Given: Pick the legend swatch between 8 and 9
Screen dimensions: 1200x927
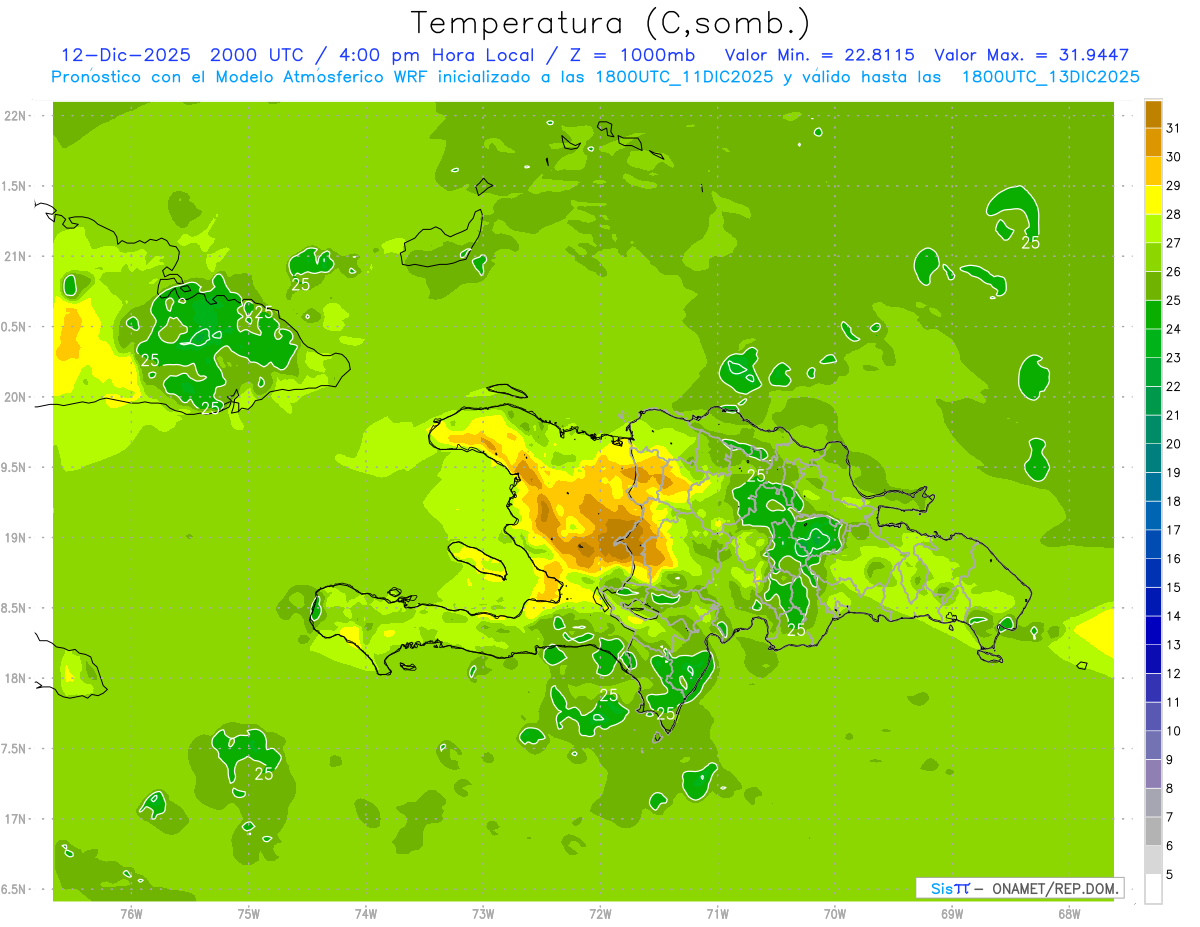Looking at the screenshot, I should coord(1153,774).
